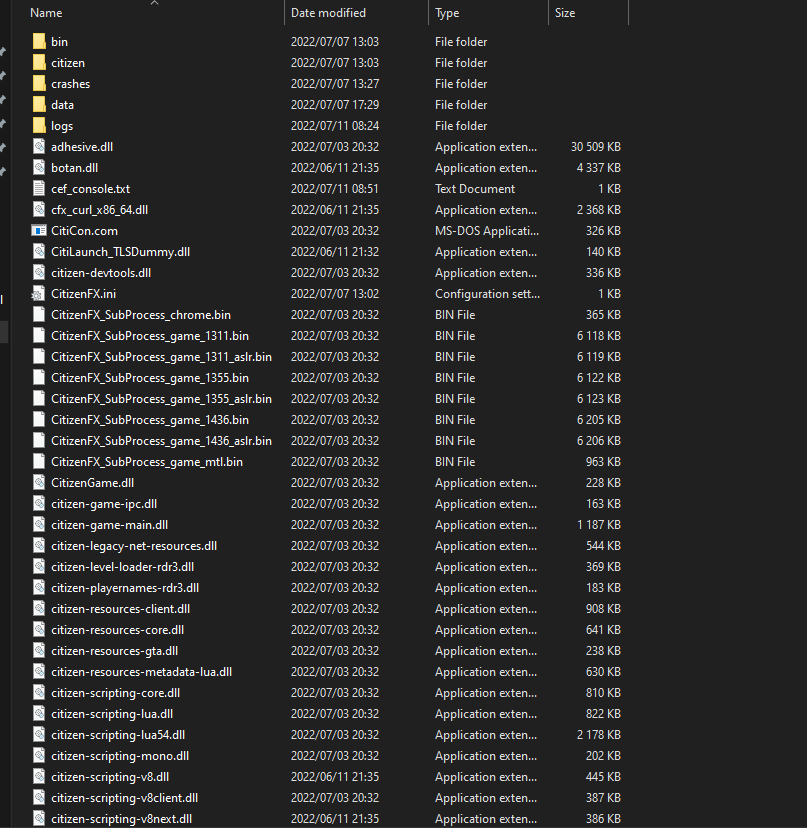Click the cef_console.txt text document icon

point(39,189)
